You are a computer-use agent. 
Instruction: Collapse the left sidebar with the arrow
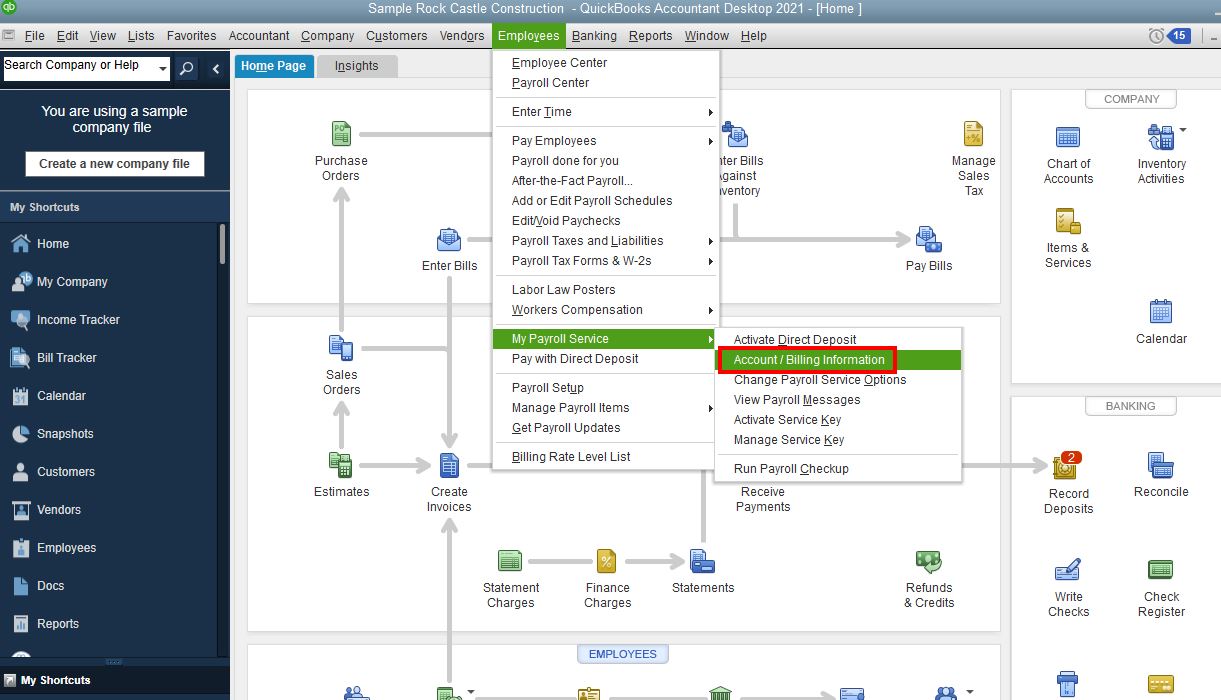(216, 69)
